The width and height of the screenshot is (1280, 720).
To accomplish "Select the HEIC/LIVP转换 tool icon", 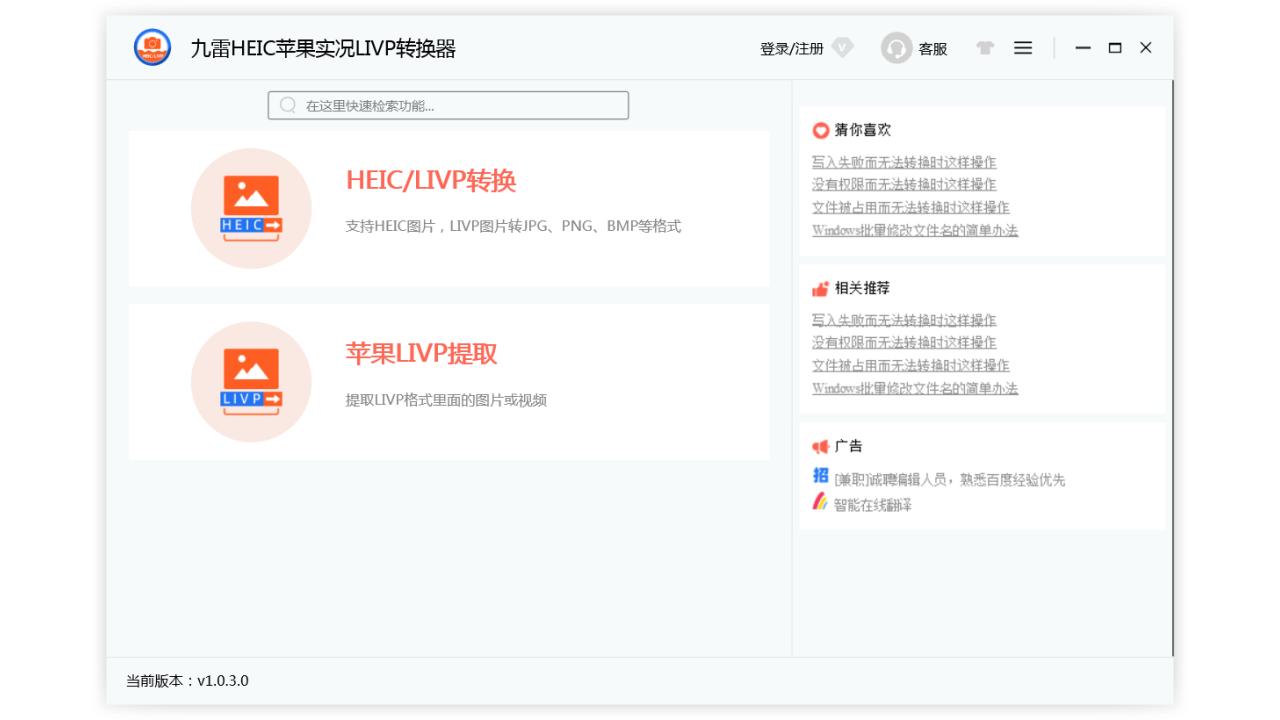I will pyautogui.click(x=251, y=208).
